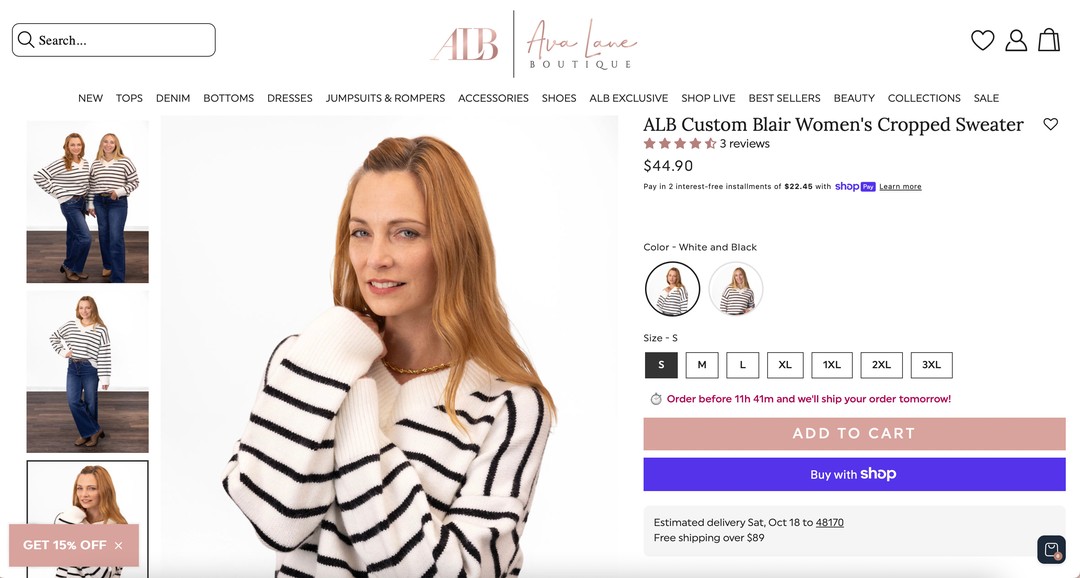The width and height of the screenshot is (1080, 578).
Task: Go to the Sale menu item
Action: [986, 98]
